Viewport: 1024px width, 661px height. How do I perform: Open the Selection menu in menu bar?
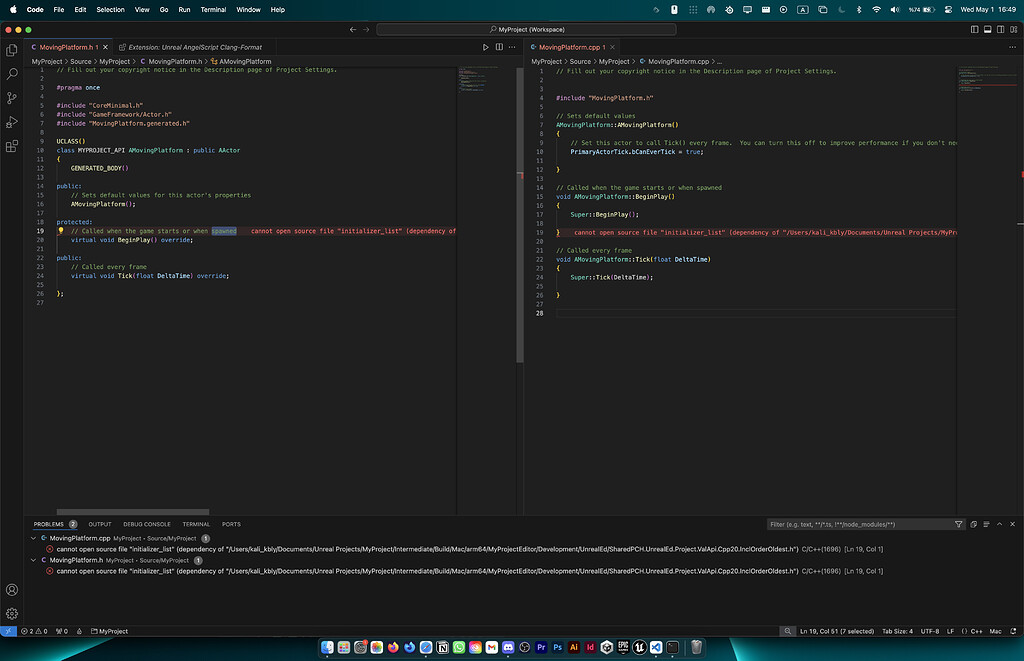click(x=110, y=9)
